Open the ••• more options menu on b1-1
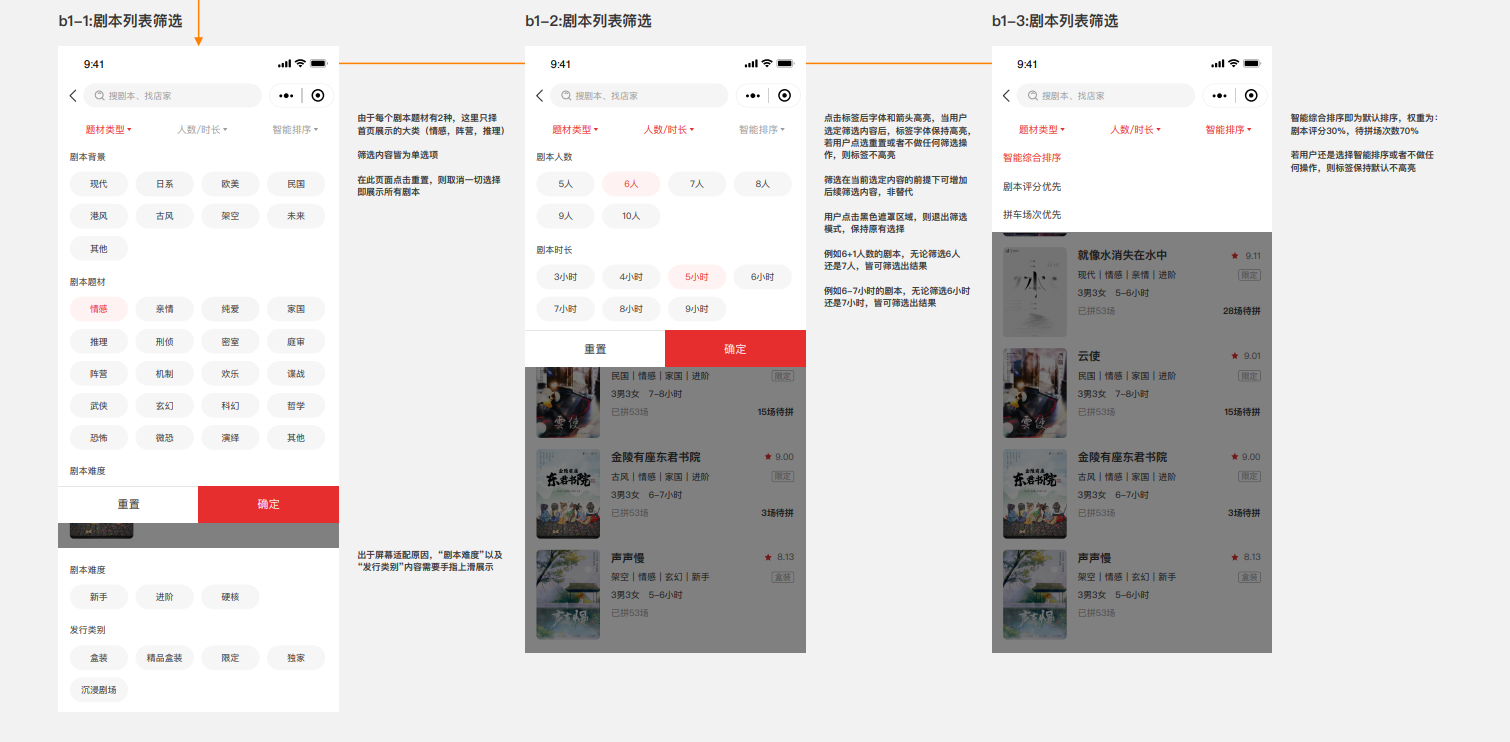The width and height of the screenshot is (1510, 742). tap(285, 96)
